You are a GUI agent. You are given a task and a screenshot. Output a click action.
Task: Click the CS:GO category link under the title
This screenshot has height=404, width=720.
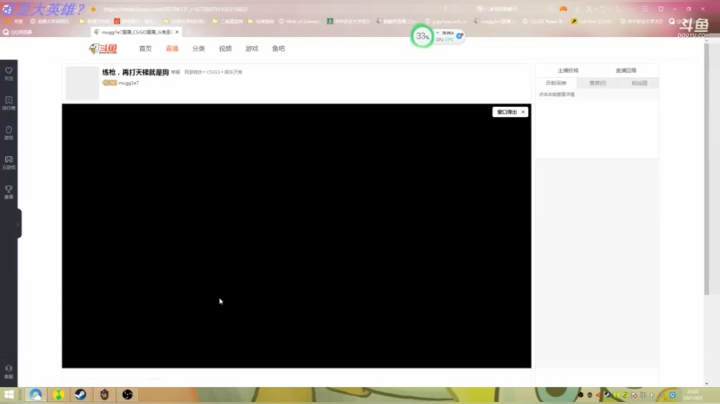(x=213, y=72)
